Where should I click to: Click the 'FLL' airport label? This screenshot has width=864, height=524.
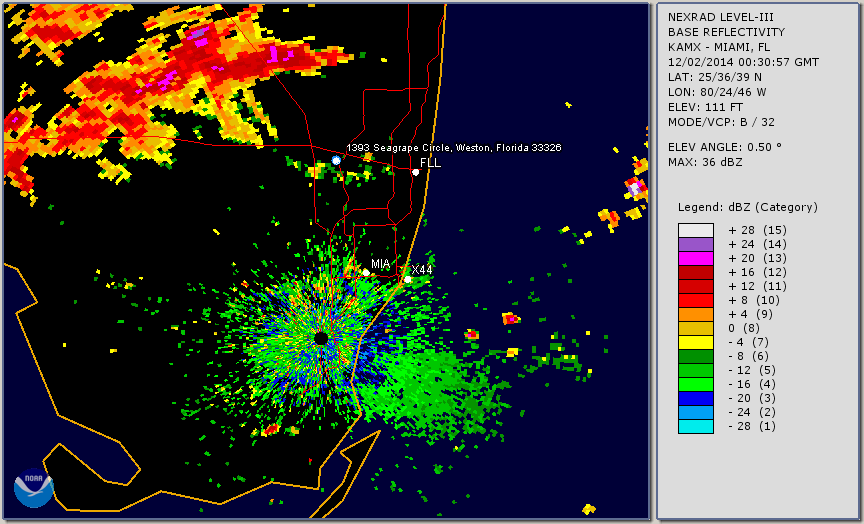[x=430, y=163]
